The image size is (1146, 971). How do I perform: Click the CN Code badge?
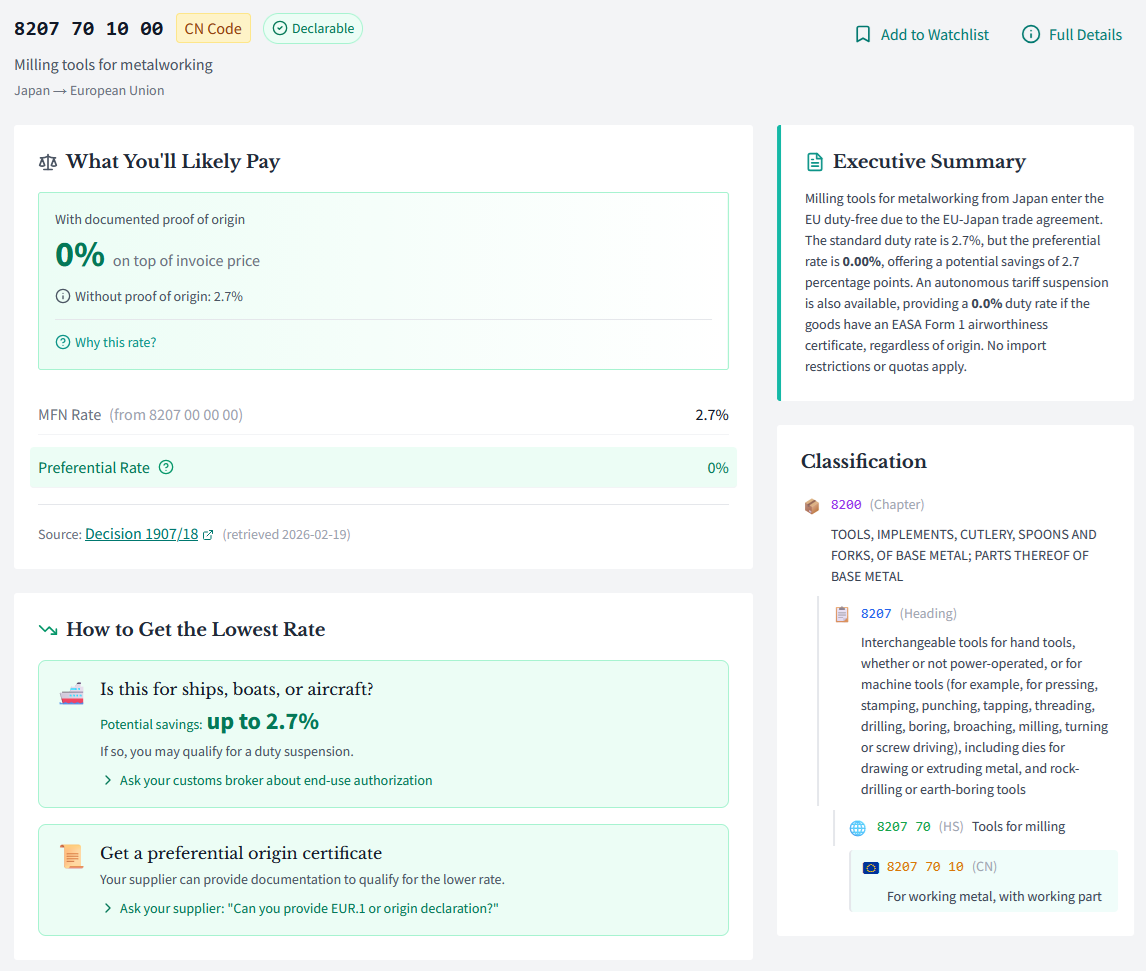(213, 29)
